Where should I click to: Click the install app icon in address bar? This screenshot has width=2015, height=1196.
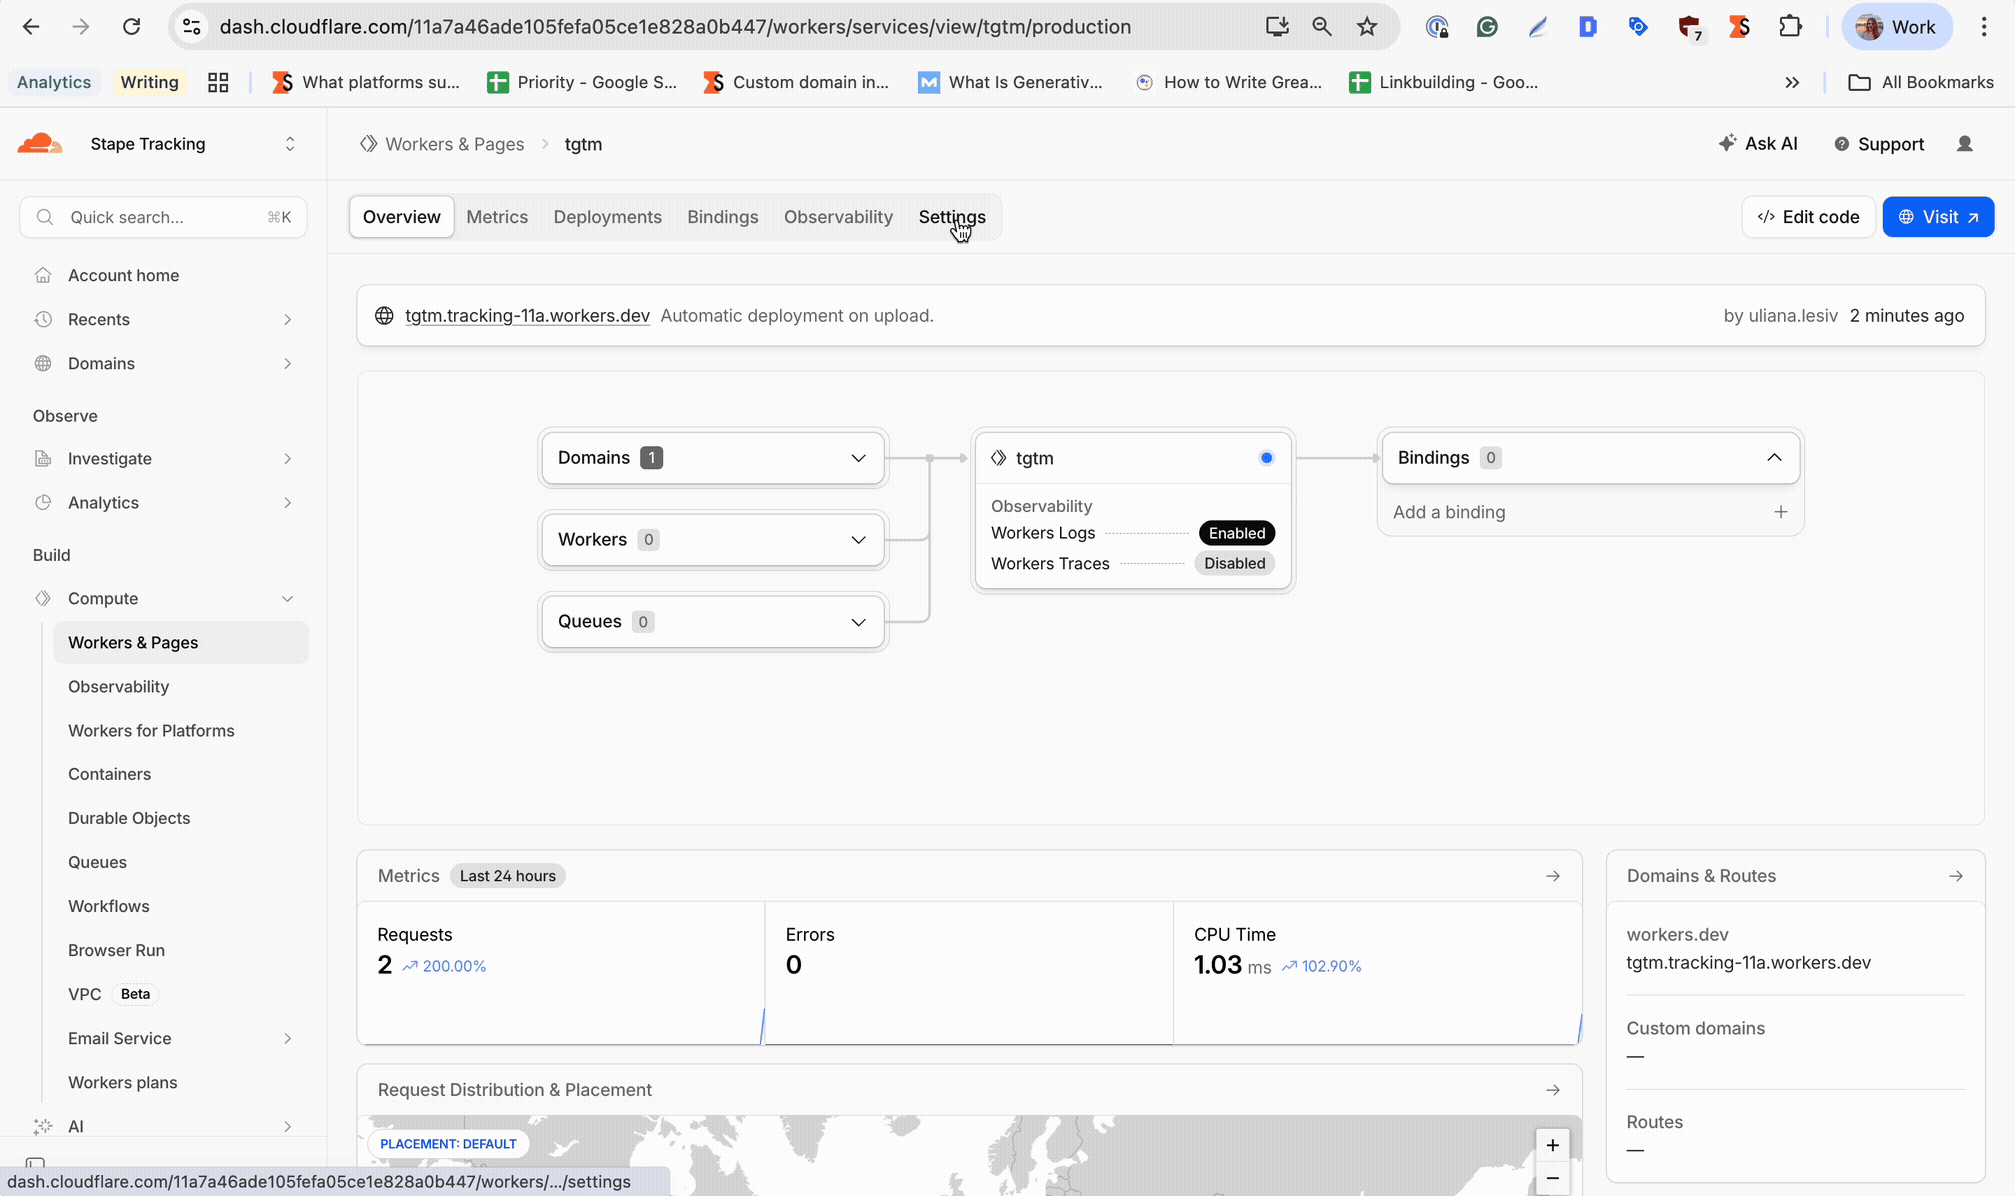1277,27
